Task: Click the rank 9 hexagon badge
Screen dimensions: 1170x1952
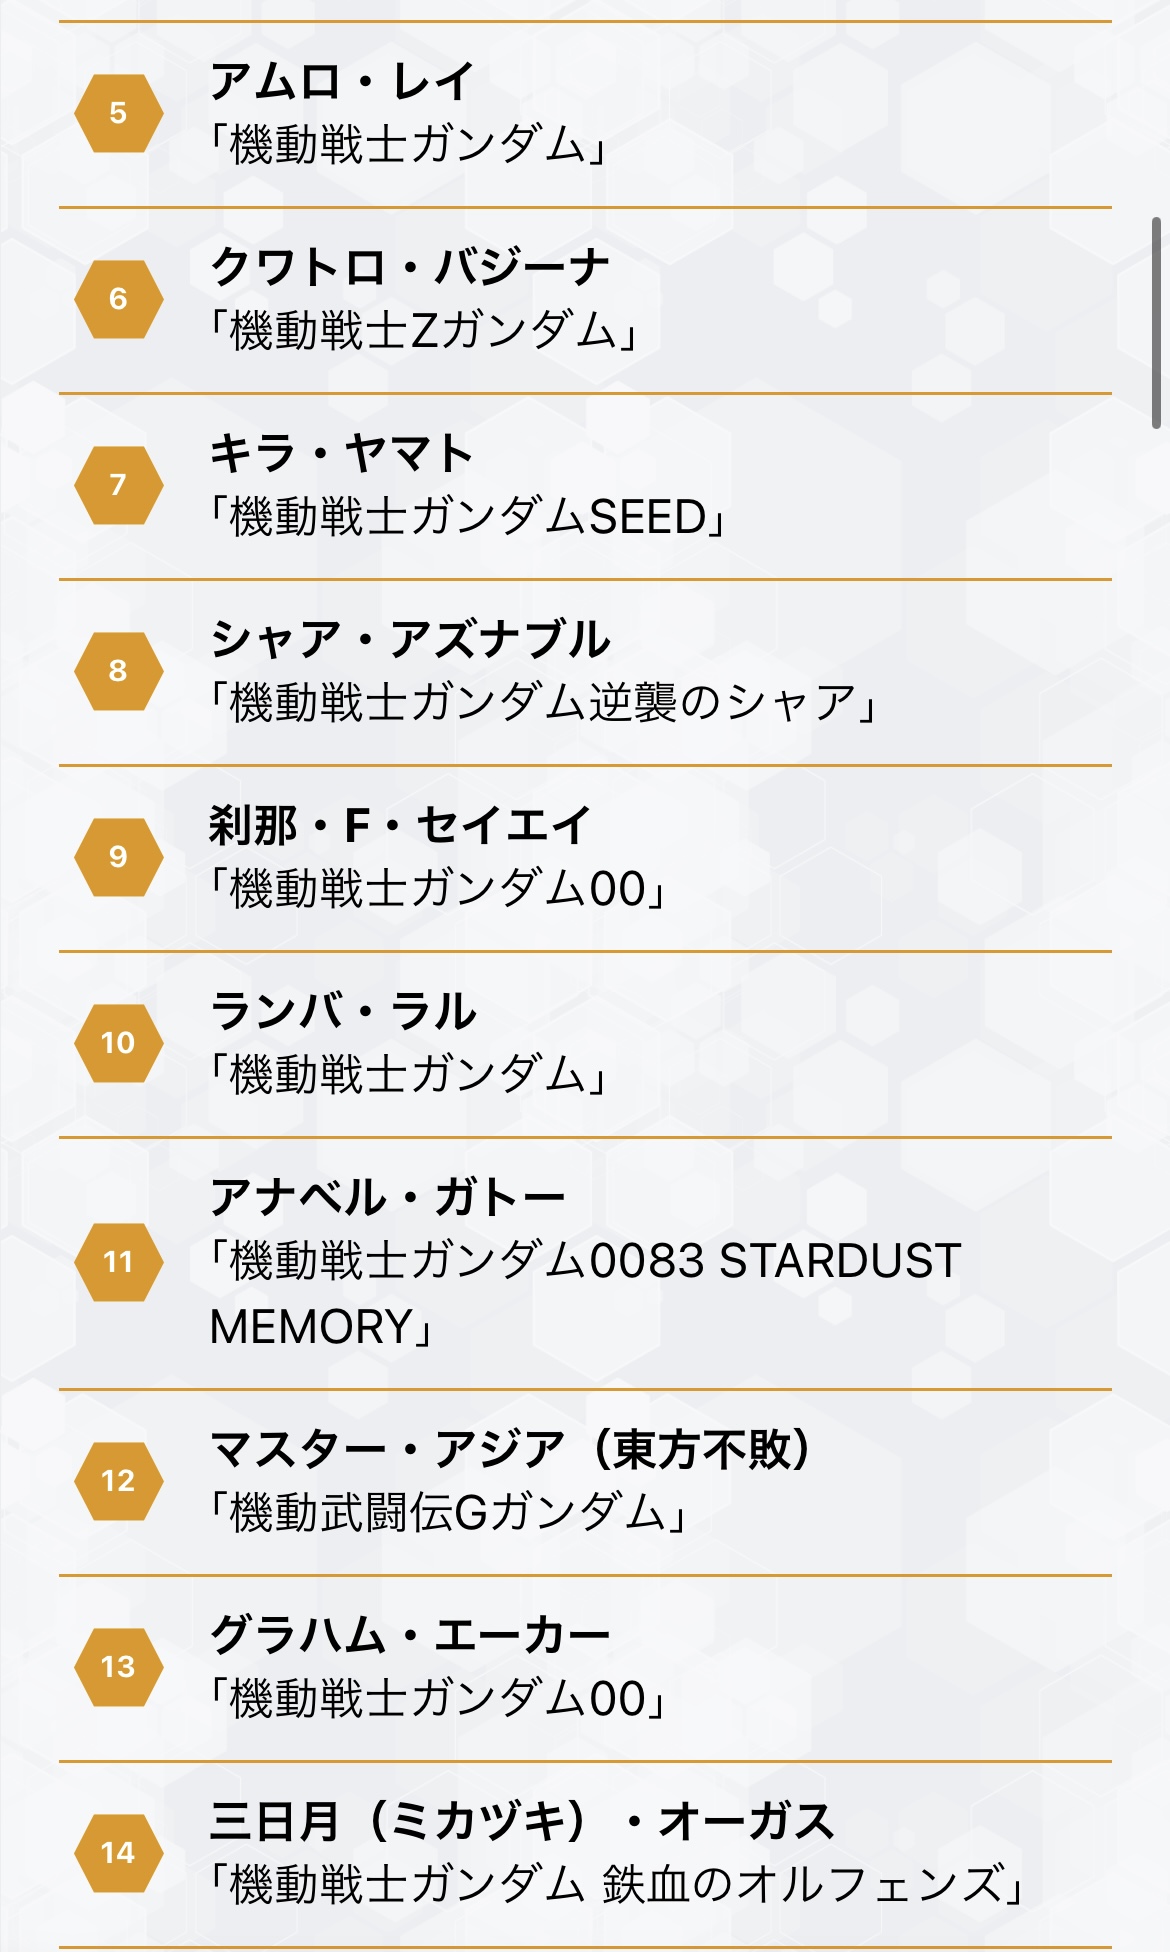Action: [118, 857]
